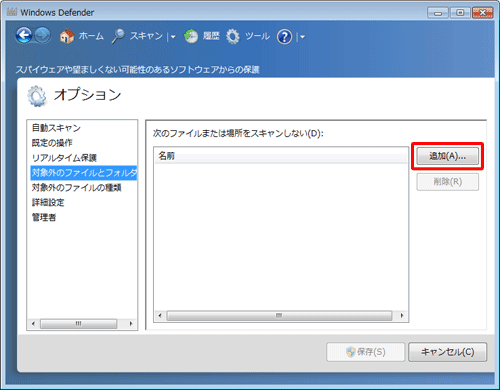Open the ツール toolbar label
The height and width of the screenshot is (390, 500).
[257, 36]
